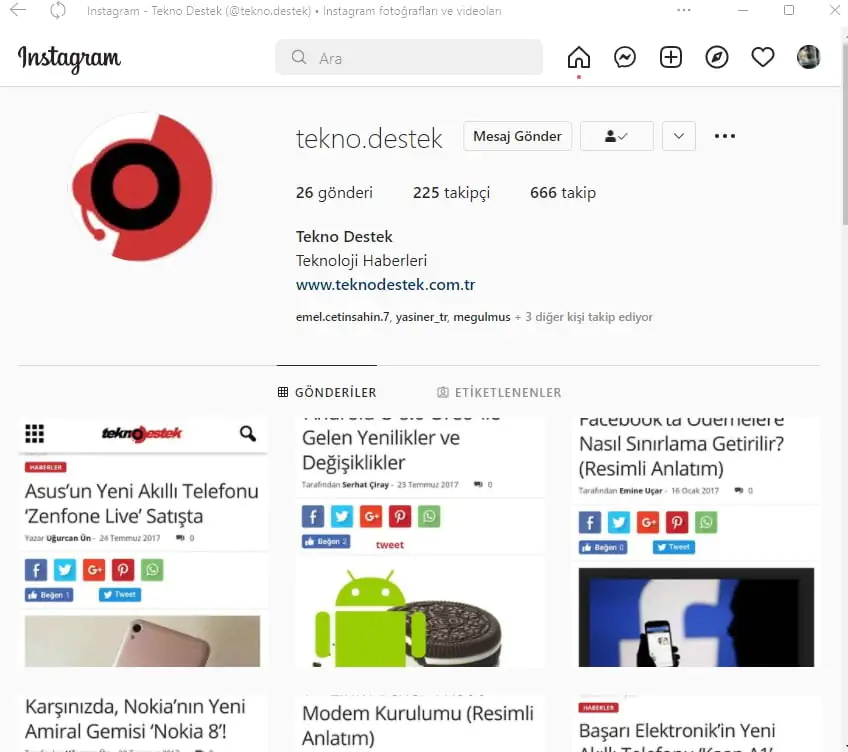The height and width of the screenshot is (752, 848).
Task: Open Android Oreo Yenilikler post thumbnail
Action: (x=420, y=542)
